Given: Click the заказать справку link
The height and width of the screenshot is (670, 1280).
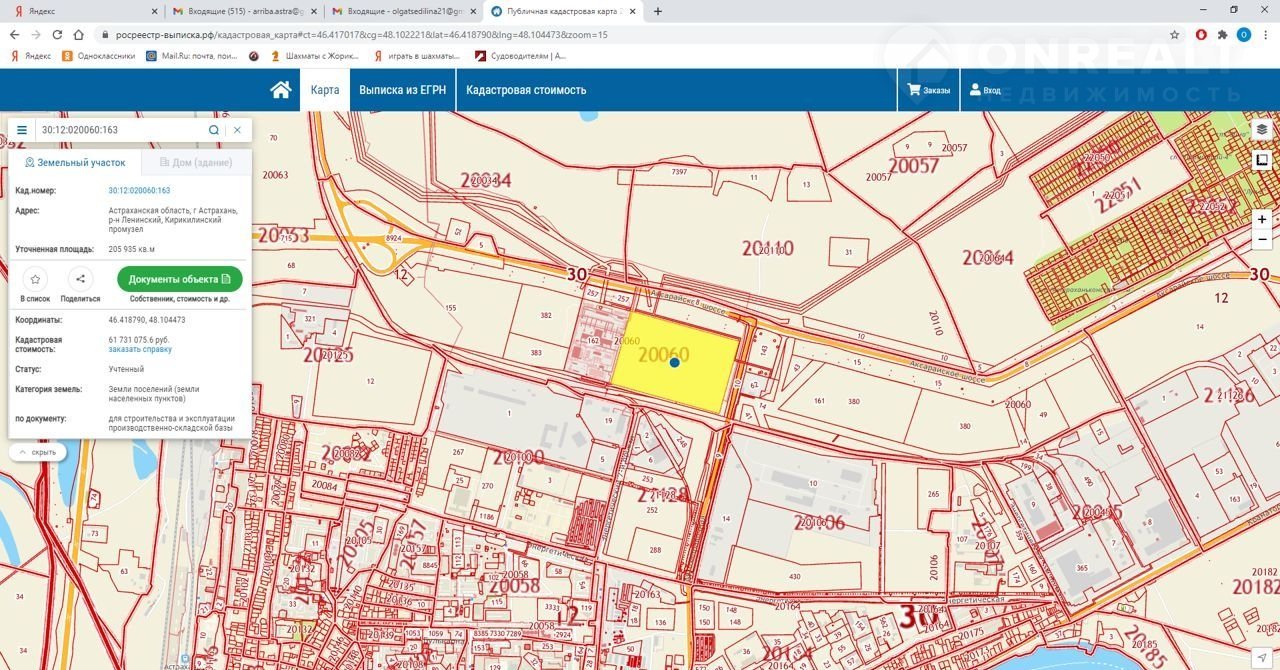Looking at the screenshot, I should click(x=140, y=350).
